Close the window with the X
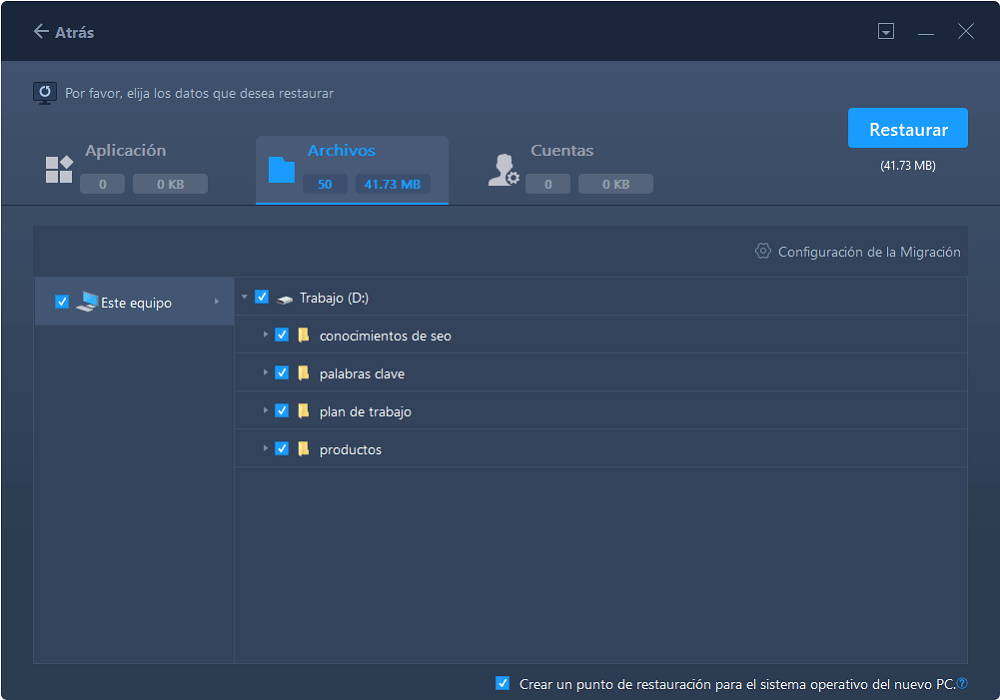The image size is (1000, 700). click(x=966, y=31)
